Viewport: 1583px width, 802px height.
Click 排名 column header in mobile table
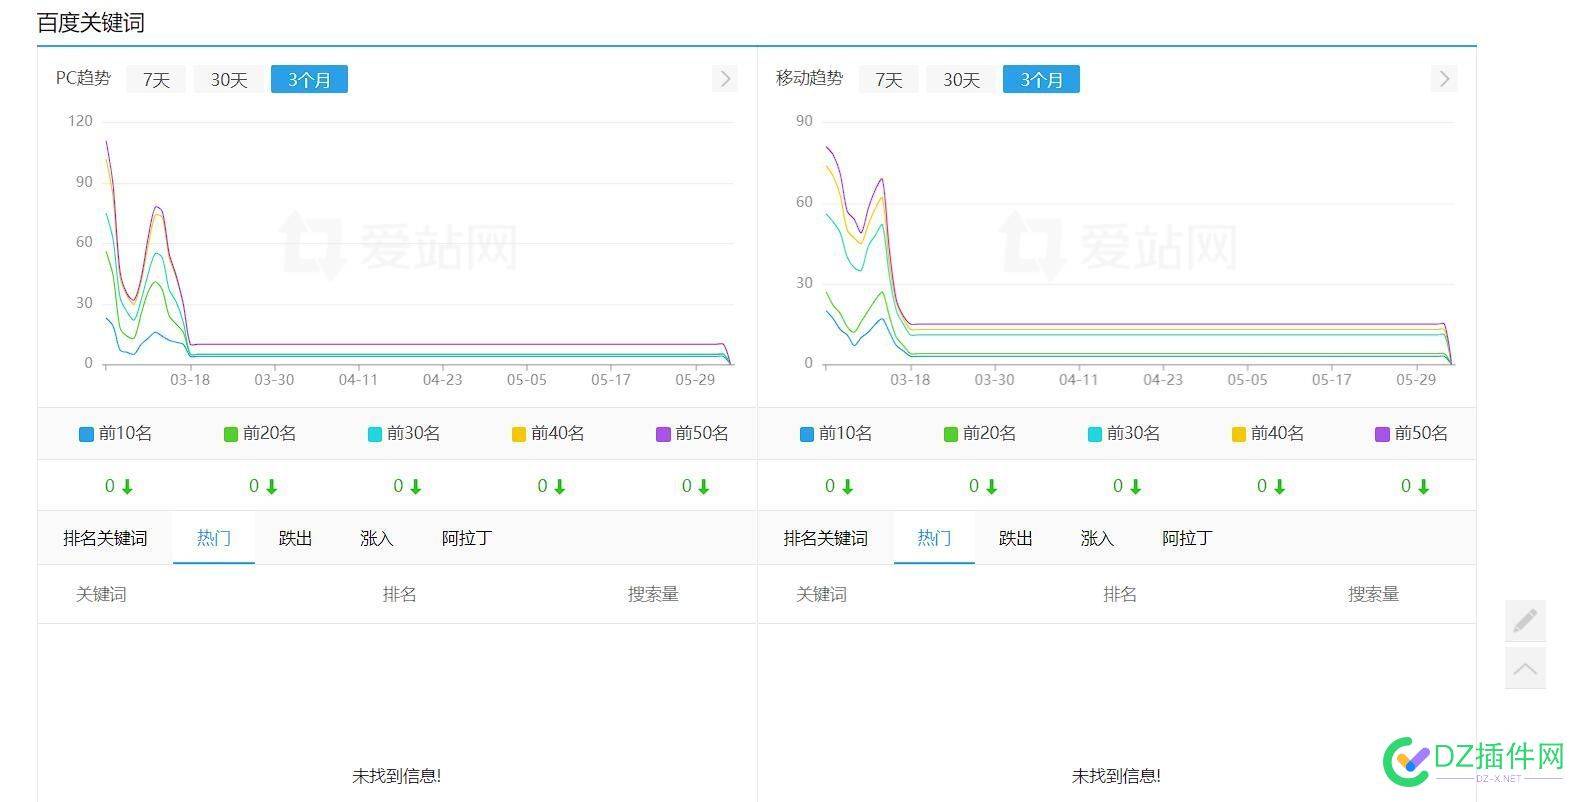pyautogui.click(x=1120, y=594)
